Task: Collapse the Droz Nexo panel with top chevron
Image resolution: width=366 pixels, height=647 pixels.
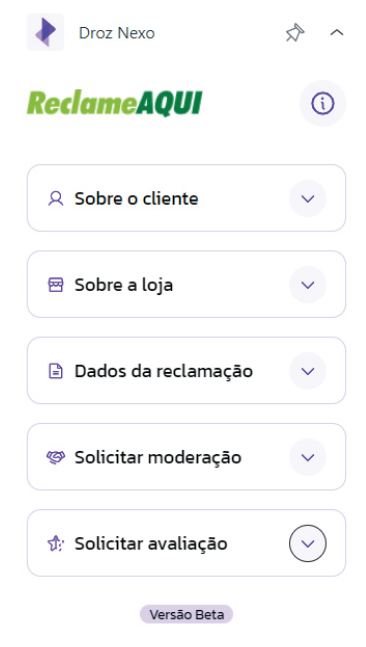Action: click(337, 33)
